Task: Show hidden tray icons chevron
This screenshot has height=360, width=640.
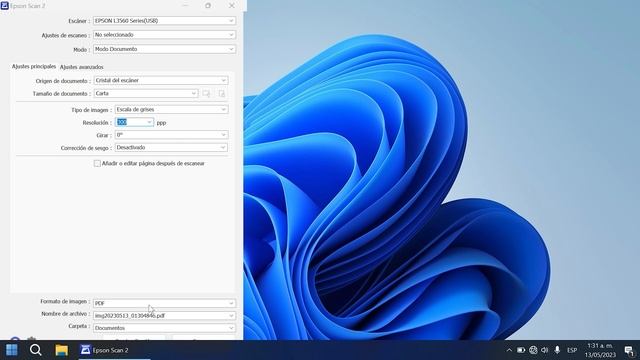Action: [x=509, y=350]
